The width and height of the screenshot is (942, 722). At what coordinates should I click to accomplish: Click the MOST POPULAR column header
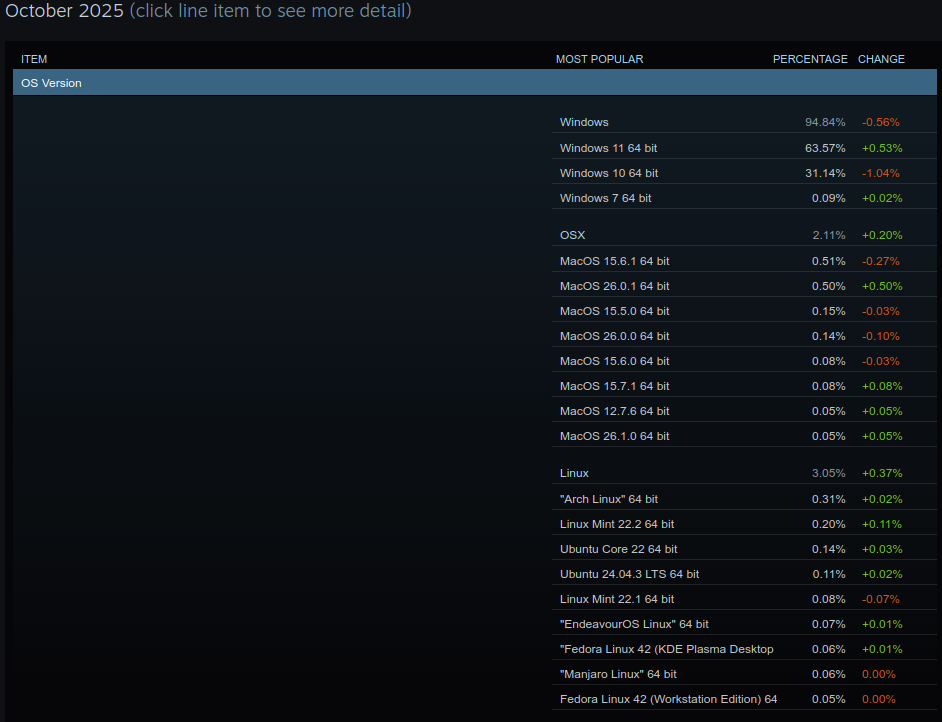600,59
